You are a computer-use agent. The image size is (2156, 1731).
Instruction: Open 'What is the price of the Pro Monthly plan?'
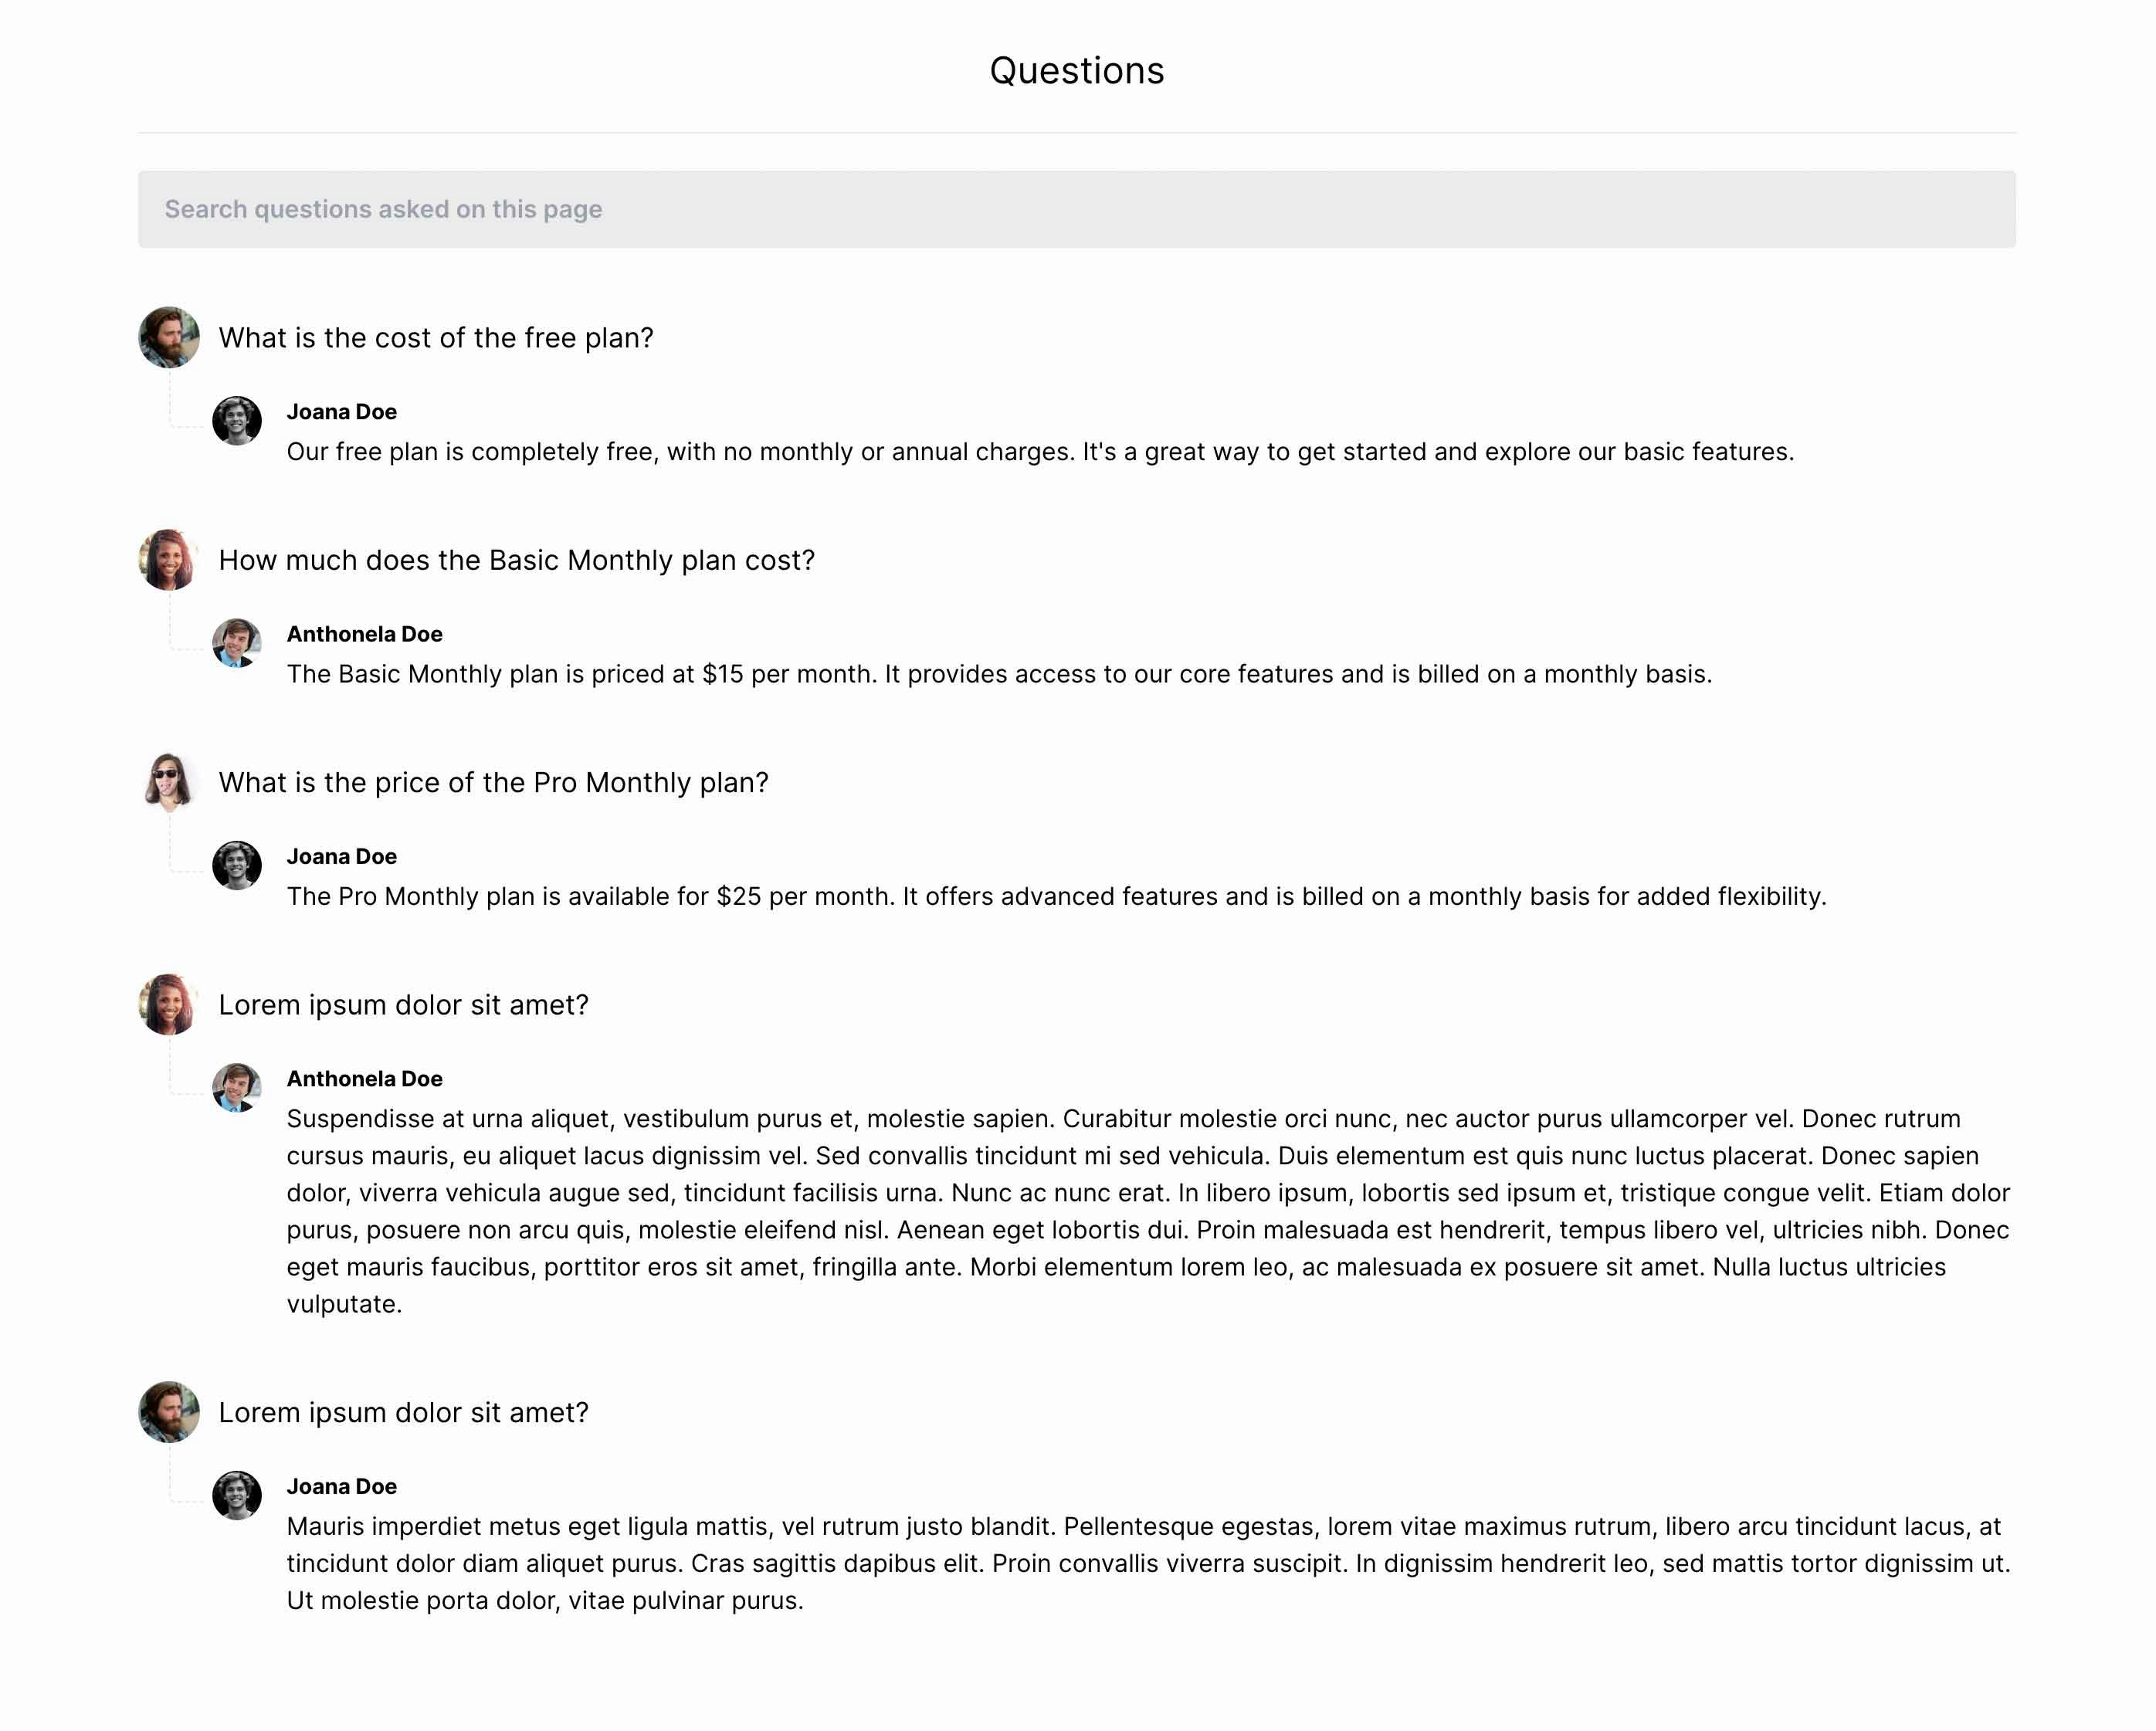[494, 782]
